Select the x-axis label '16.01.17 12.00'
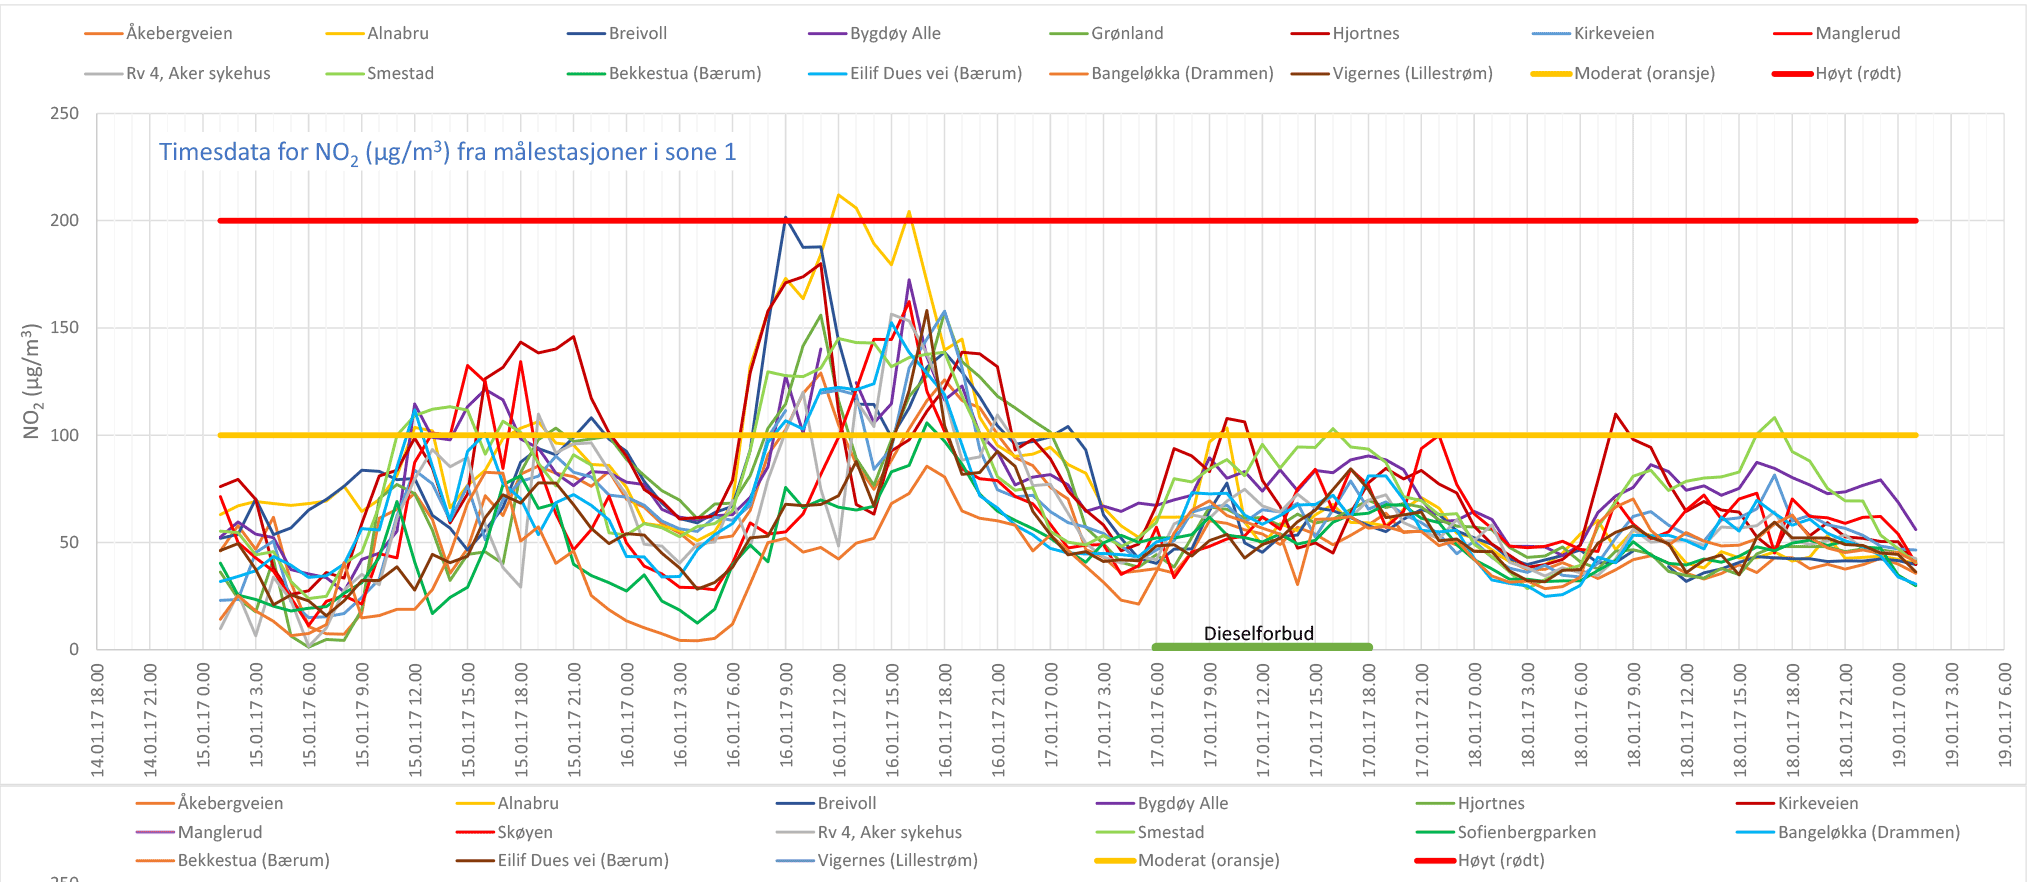The height and width of the screenshot is (882, 2031). [x=840, y=720]
